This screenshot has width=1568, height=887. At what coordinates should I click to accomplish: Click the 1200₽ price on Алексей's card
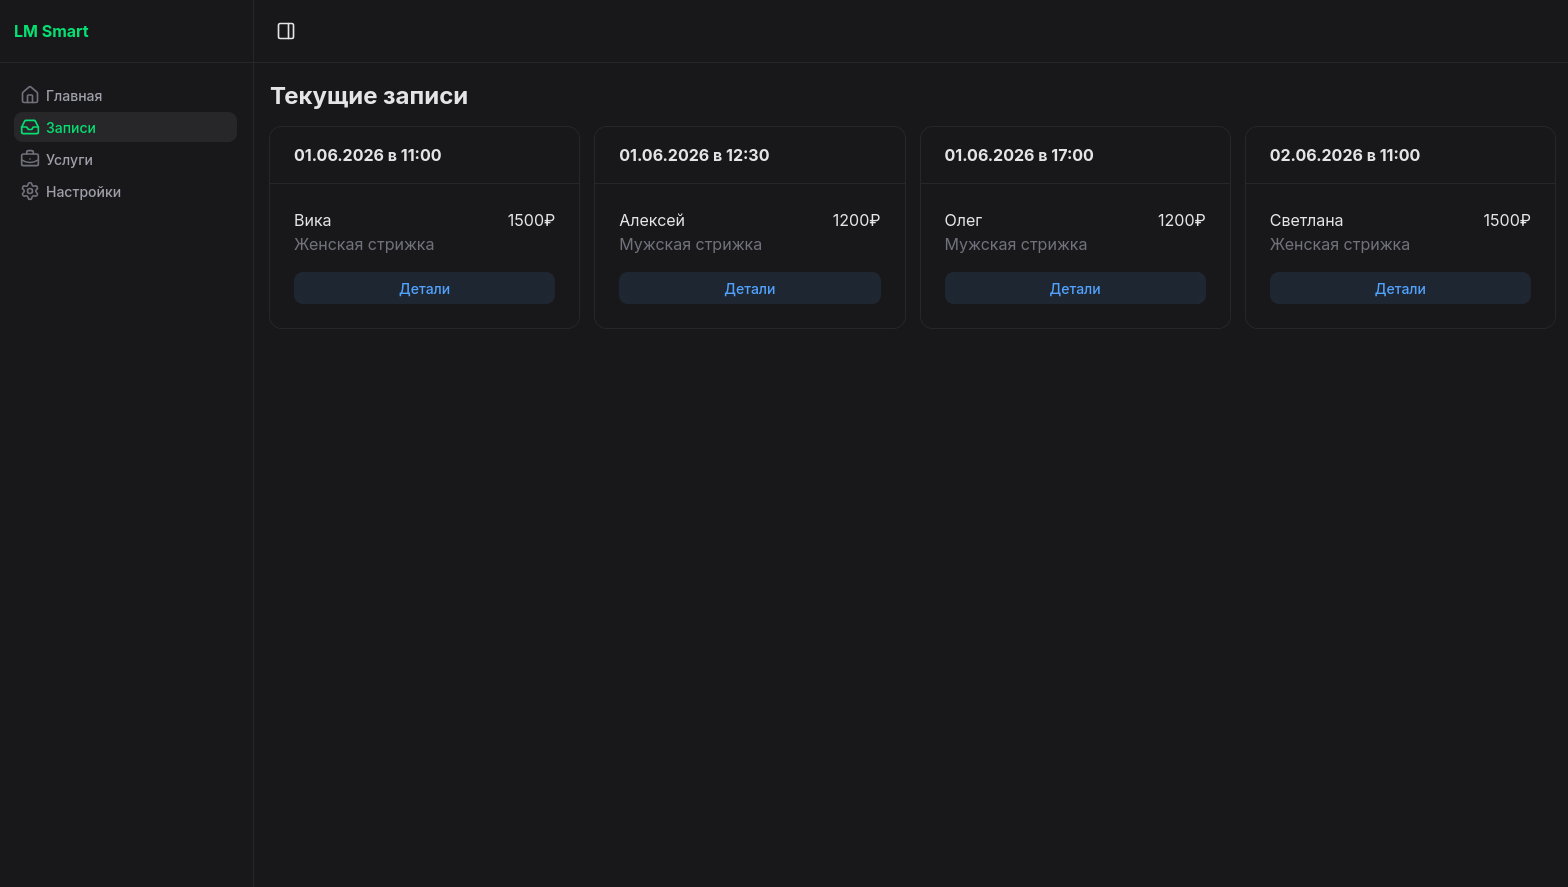click(x=856, y=220)
